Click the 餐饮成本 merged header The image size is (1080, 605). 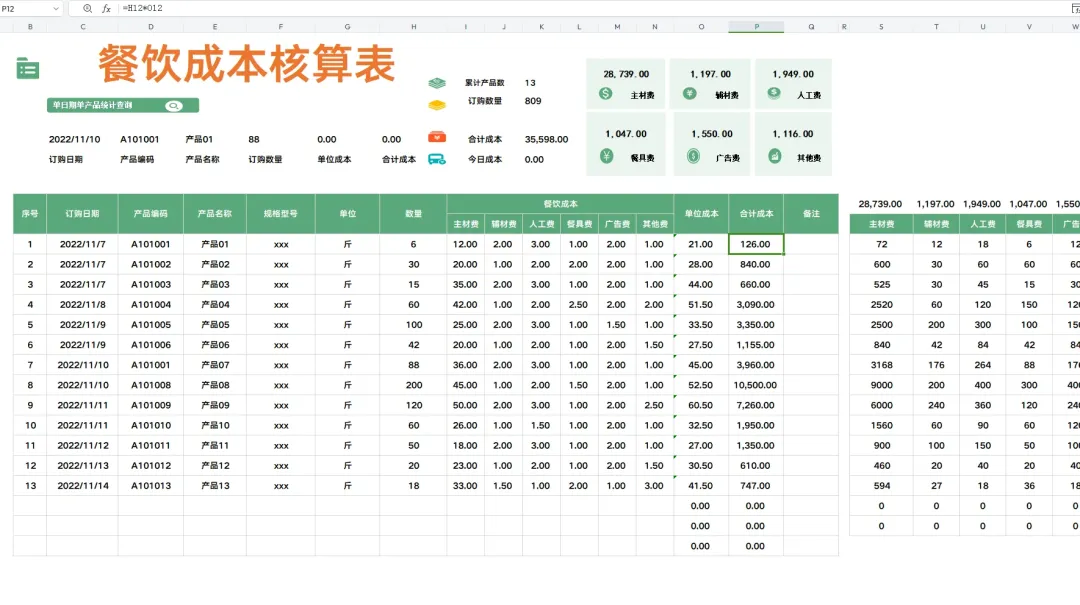tap(560, 204)
